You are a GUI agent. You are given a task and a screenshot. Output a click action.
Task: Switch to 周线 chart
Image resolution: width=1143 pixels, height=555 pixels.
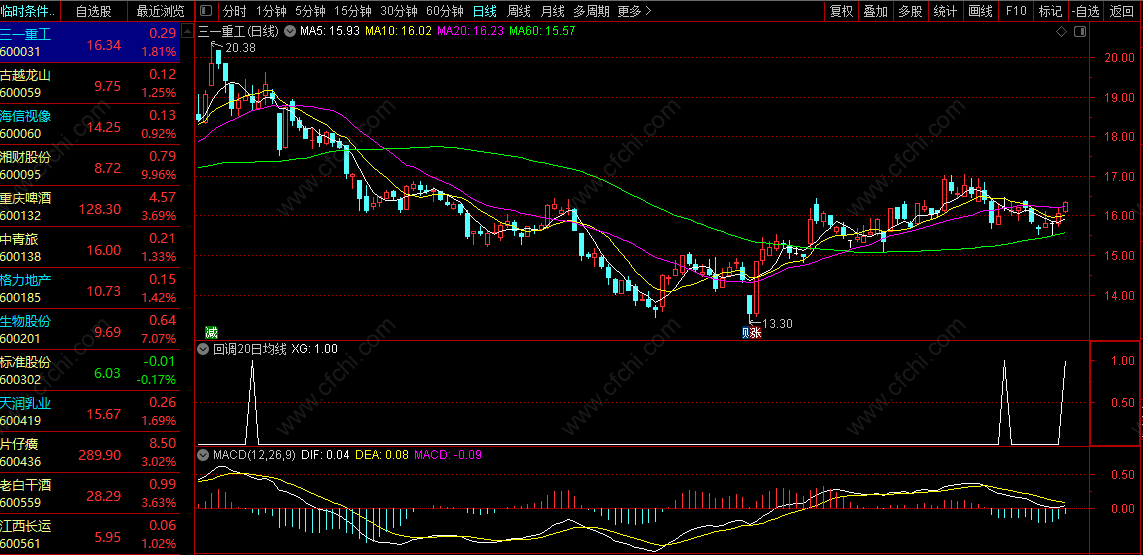coord(518,11)
